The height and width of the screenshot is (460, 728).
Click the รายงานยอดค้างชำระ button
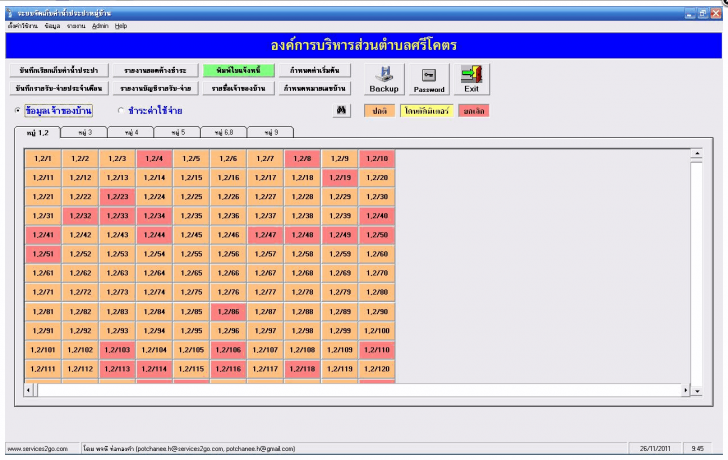pos(156,70)
